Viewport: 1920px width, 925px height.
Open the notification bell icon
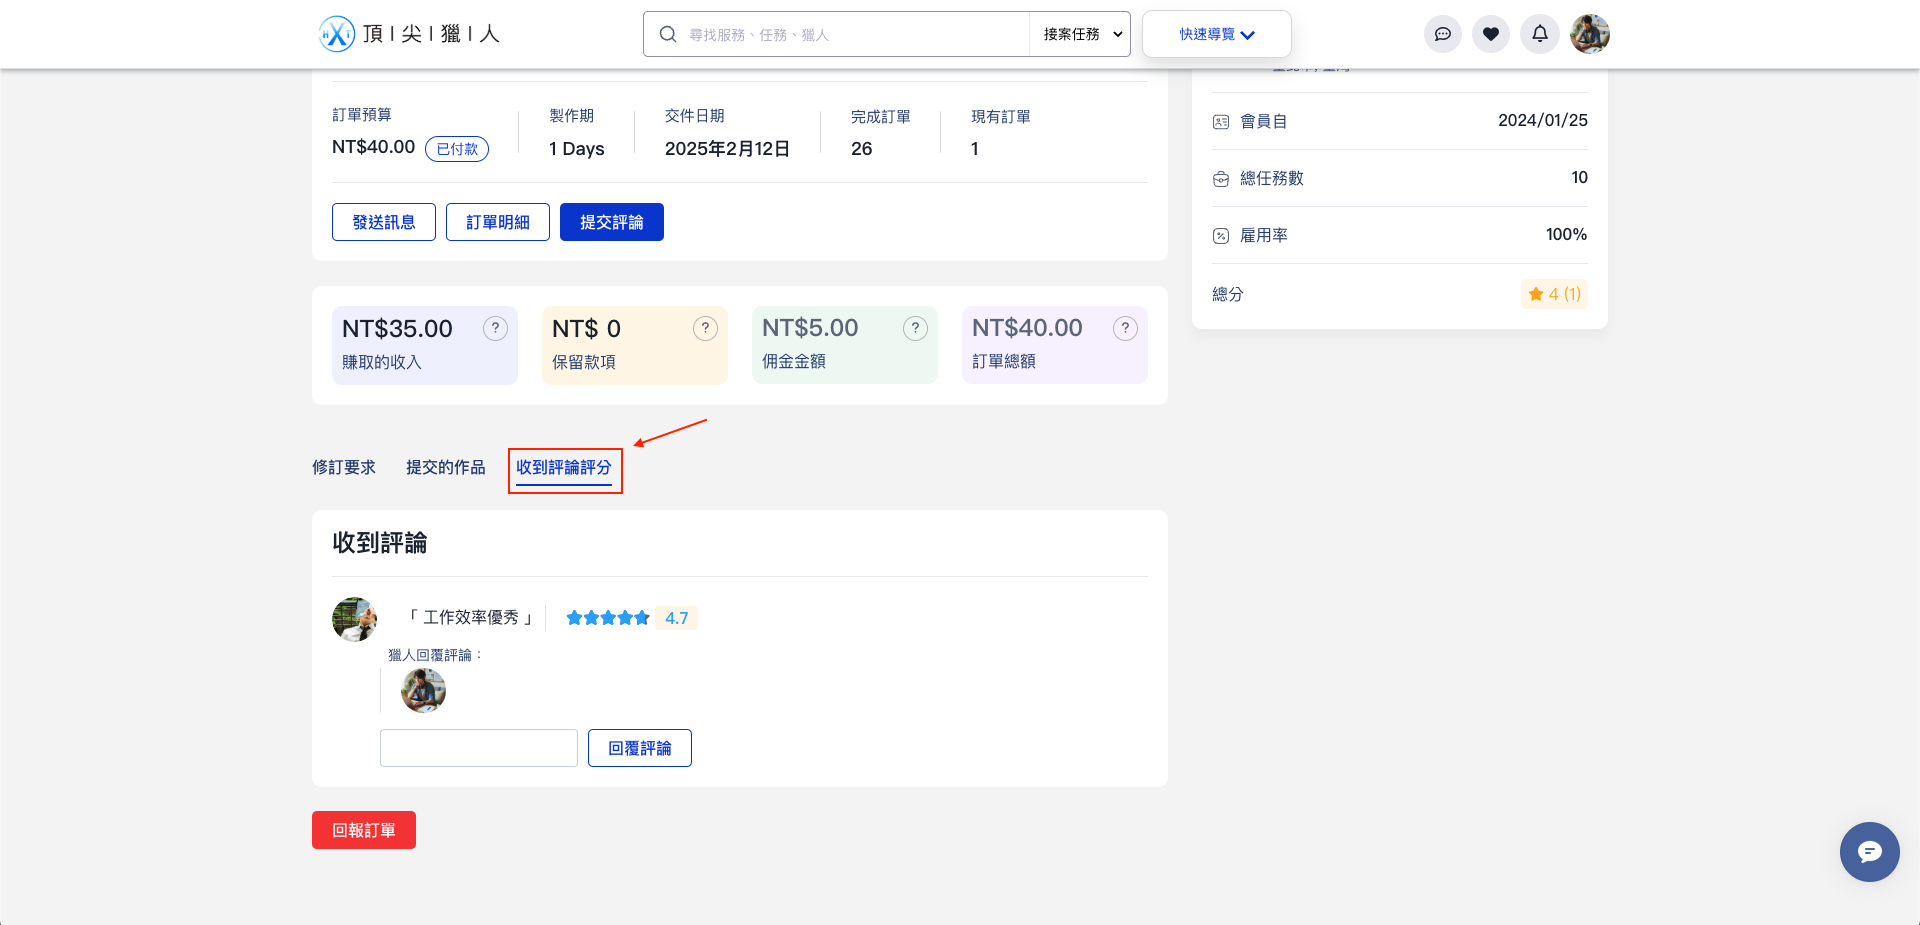(1539, 34)
